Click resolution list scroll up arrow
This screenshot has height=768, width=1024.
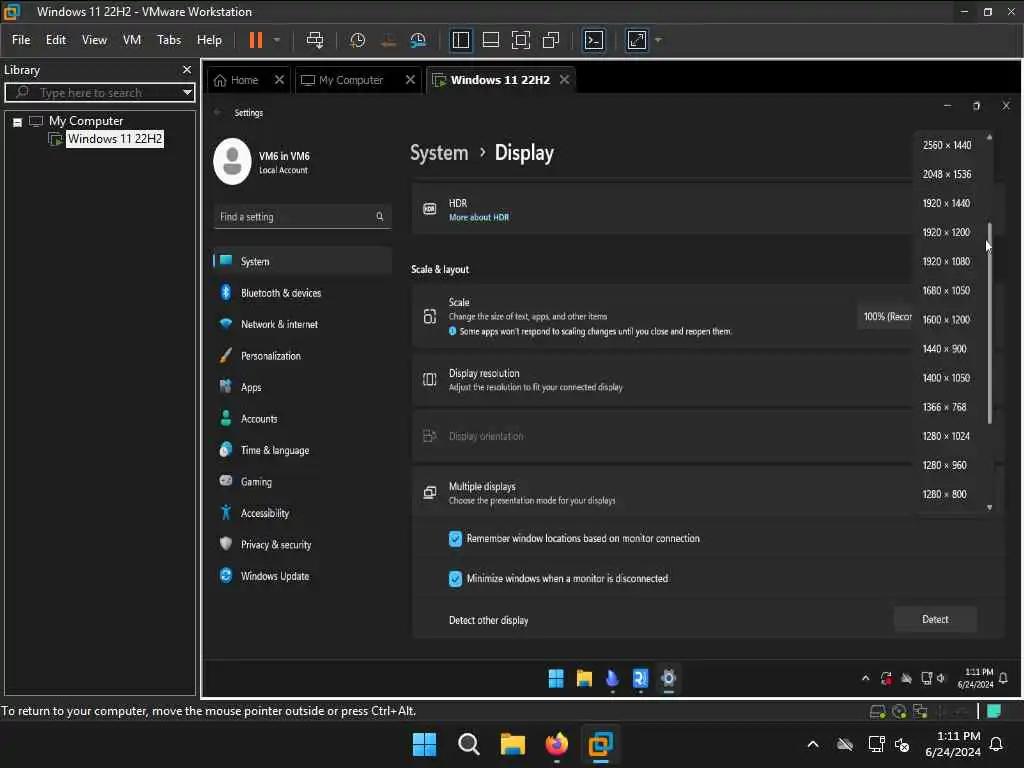990,136
